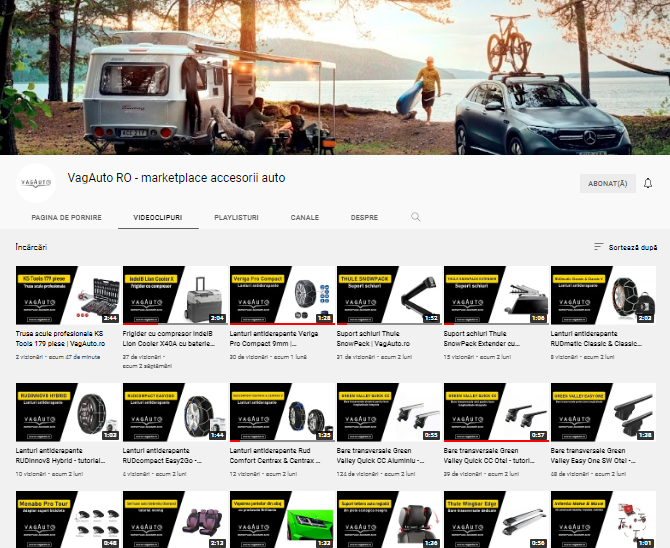Click channel name VagAuto RO marketplace
The width and height of the screenshot is (670, 548).
tap(176, 178)
